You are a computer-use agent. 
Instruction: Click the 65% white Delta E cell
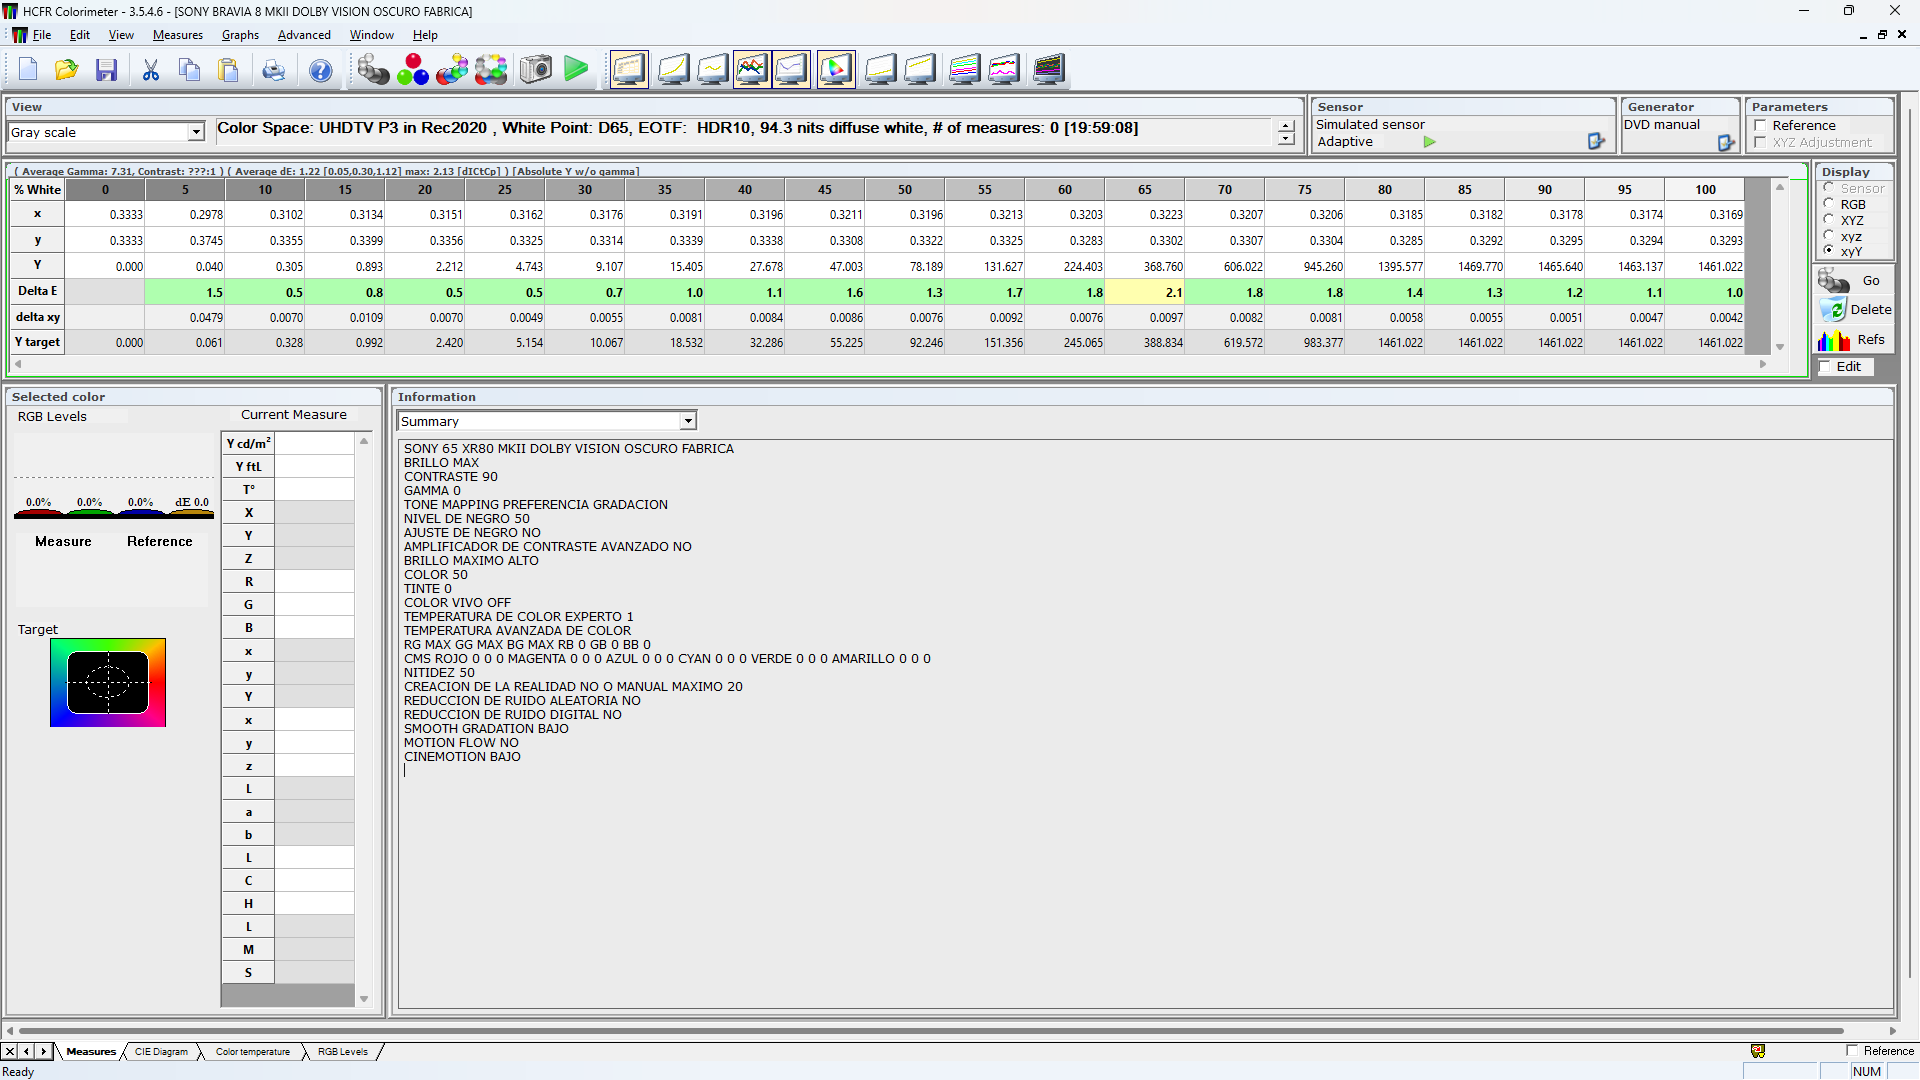(x=1145, y=293)
